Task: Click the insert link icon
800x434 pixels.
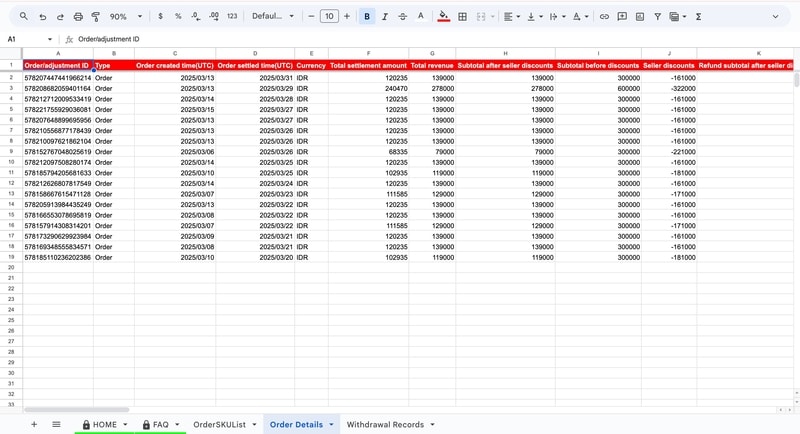Action: tap(604, 17)
